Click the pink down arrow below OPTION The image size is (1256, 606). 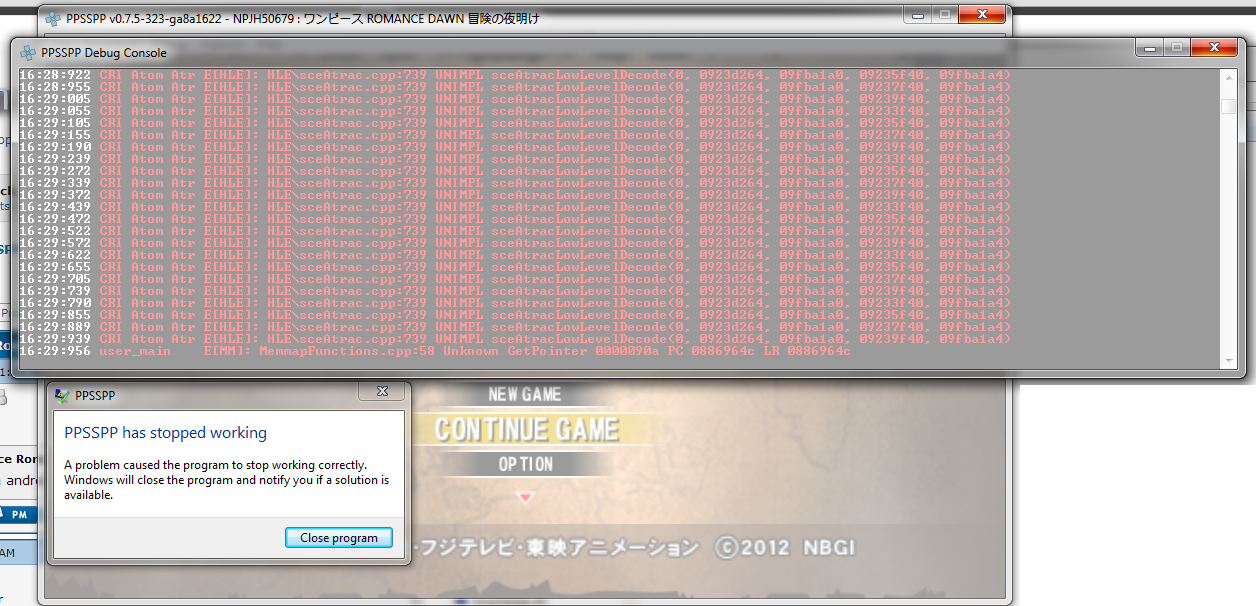coord(525,496)
